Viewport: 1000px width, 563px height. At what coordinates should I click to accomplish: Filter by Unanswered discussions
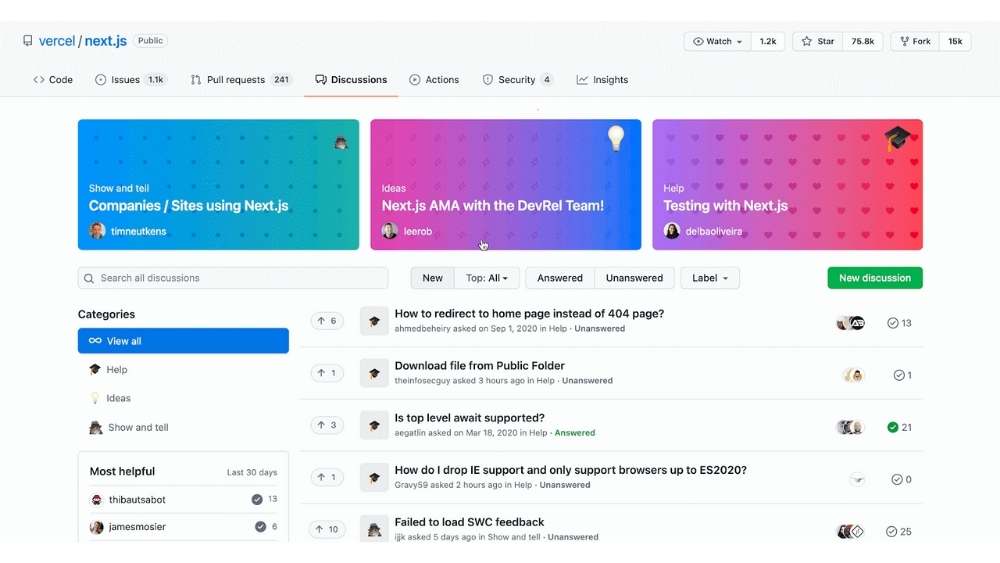coord(634,278)
